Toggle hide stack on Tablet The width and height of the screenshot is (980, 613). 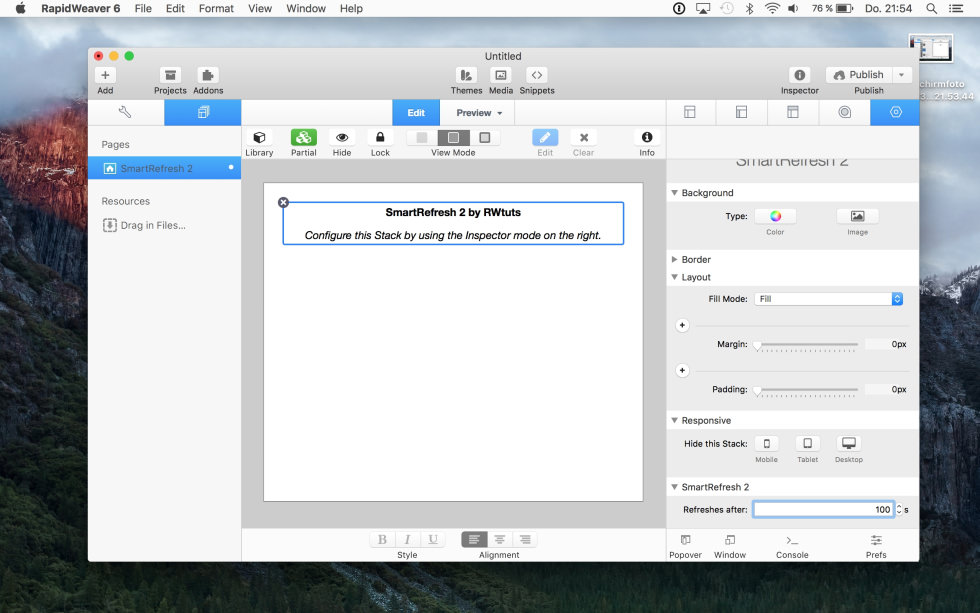(808, 444)
